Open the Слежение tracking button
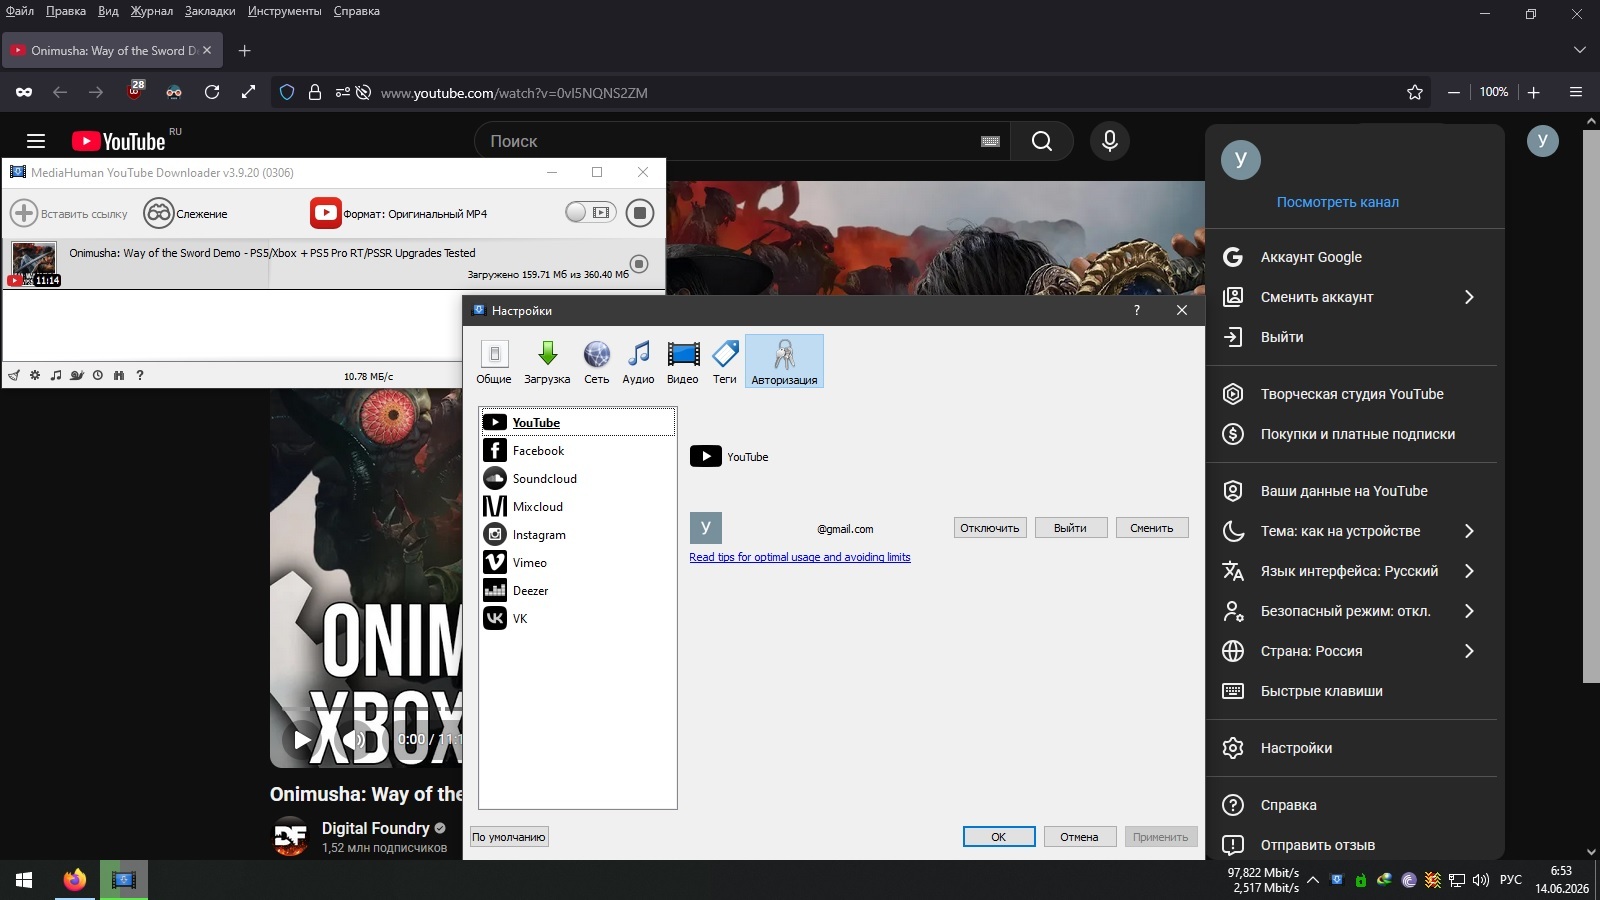1600x900 pixels. (x=186, y=213)
